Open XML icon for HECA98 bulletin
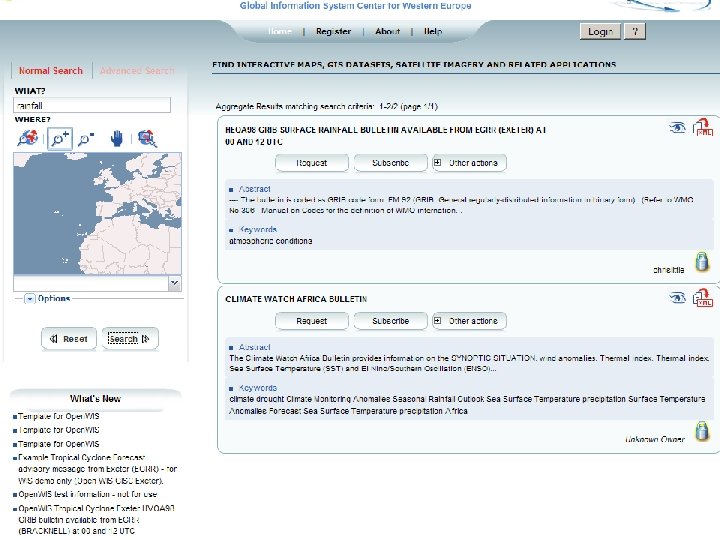Viewport: 720px width, 540px height. [703, 127]
